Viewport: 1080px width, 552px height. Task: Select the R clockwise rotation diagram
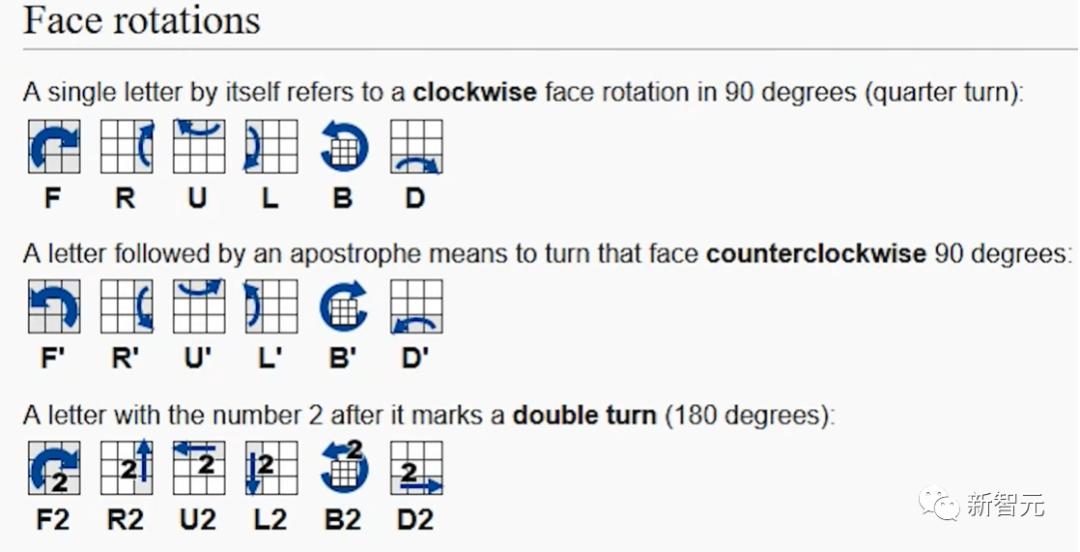(127, 146)
